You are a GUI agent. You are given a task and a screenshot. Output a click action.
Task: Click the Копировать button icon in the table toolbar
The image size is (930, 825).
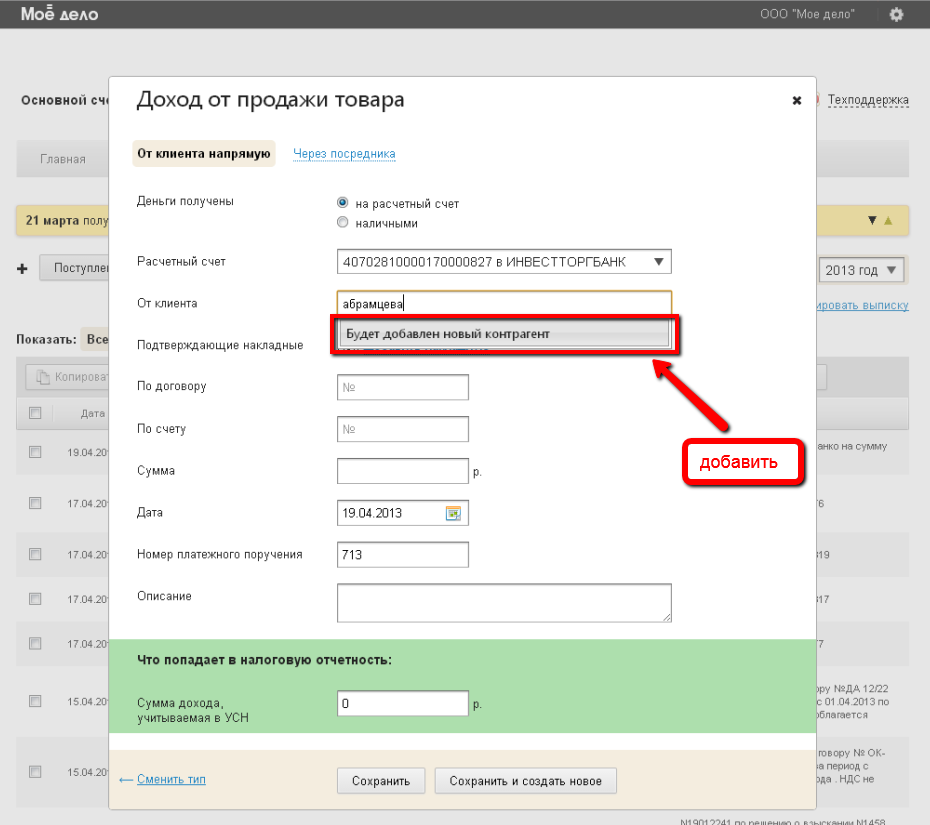(x=43, y=377)
